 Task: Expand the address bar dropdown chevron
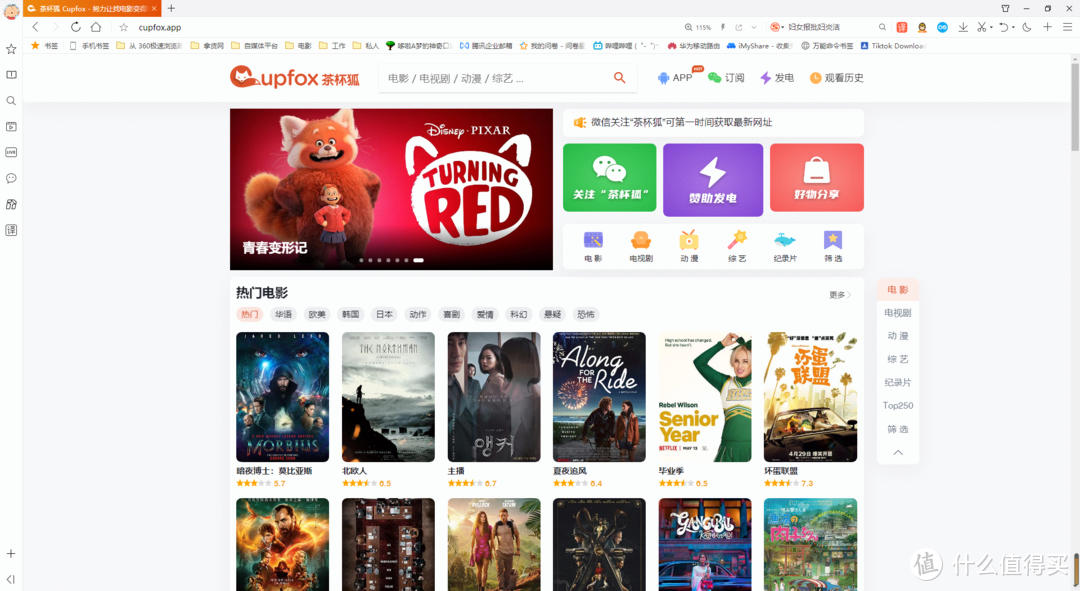(x=754, y=28)
